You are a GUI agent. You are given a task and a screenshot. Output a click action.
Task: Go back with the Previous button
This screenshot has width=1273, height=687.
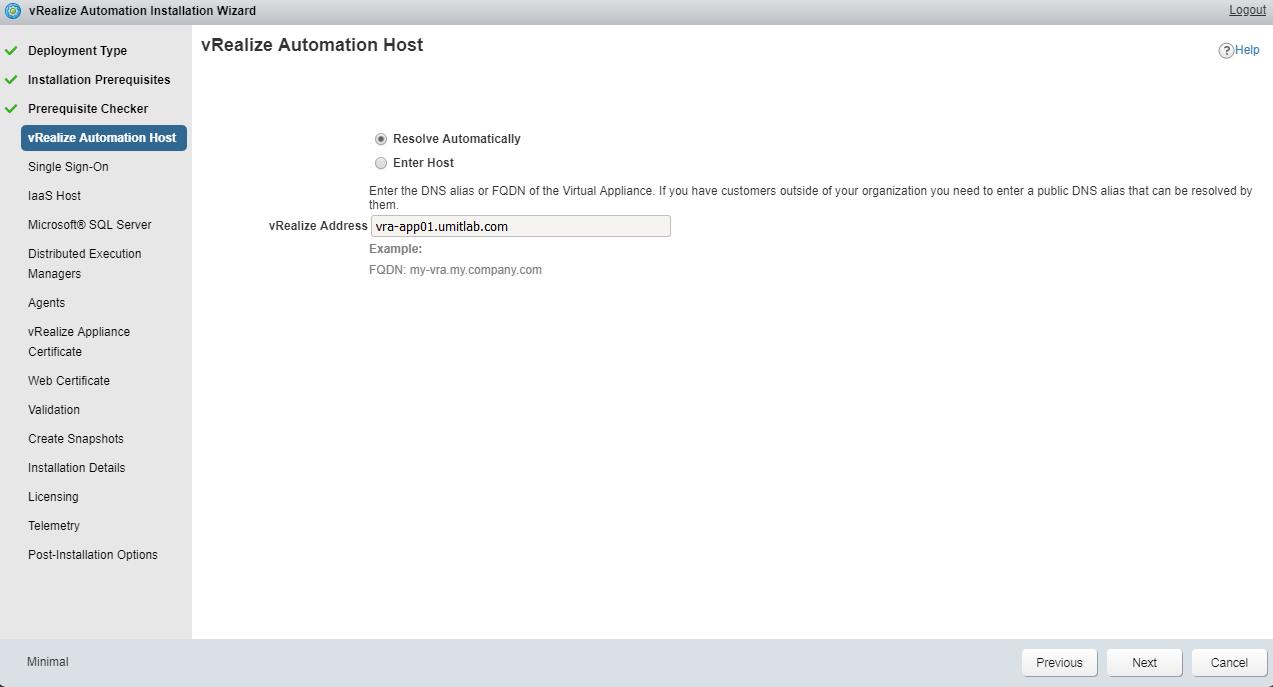[x=1059, y=662]
